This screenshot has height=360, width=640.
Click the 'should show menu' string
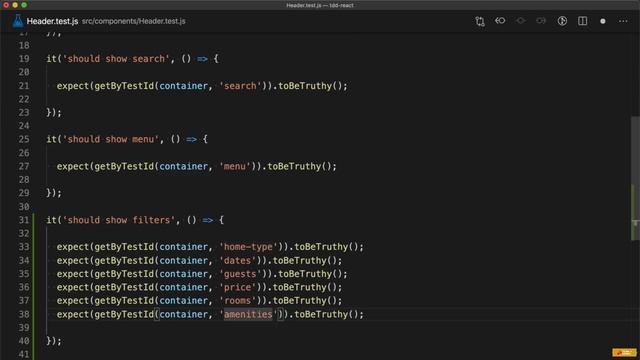[x=111, y=139]
